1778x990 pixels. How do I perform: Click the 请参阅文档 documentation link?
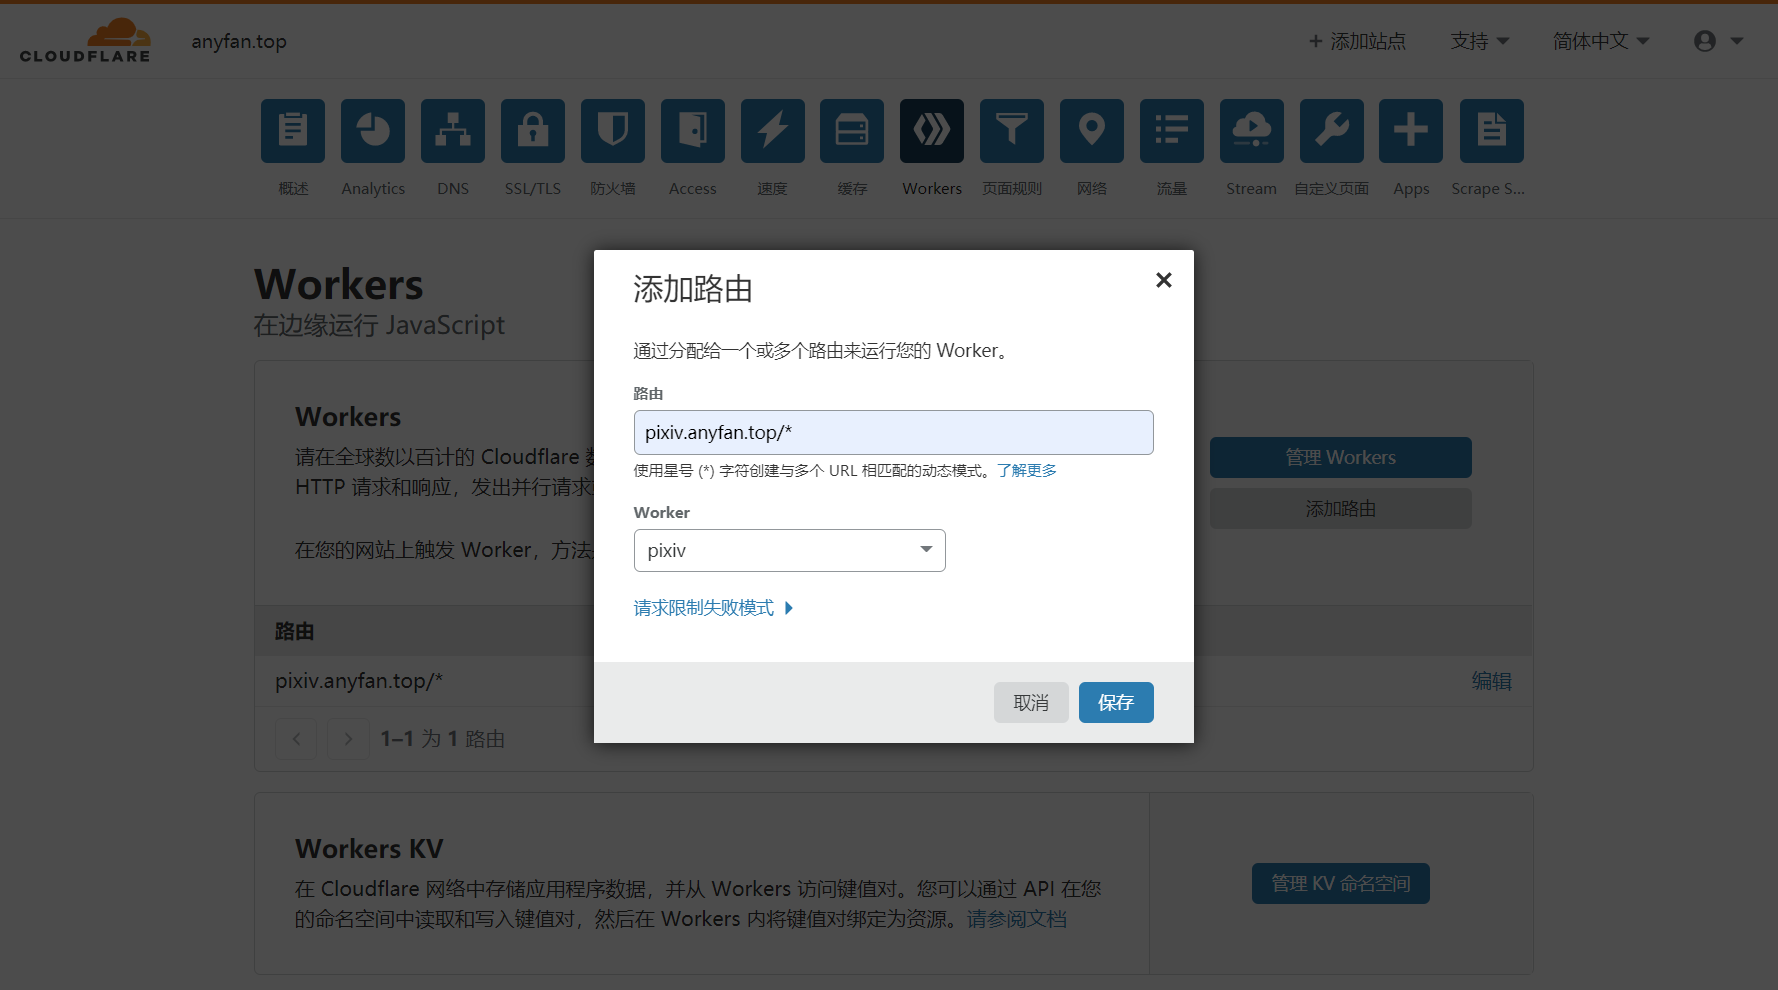[1017, 919]
